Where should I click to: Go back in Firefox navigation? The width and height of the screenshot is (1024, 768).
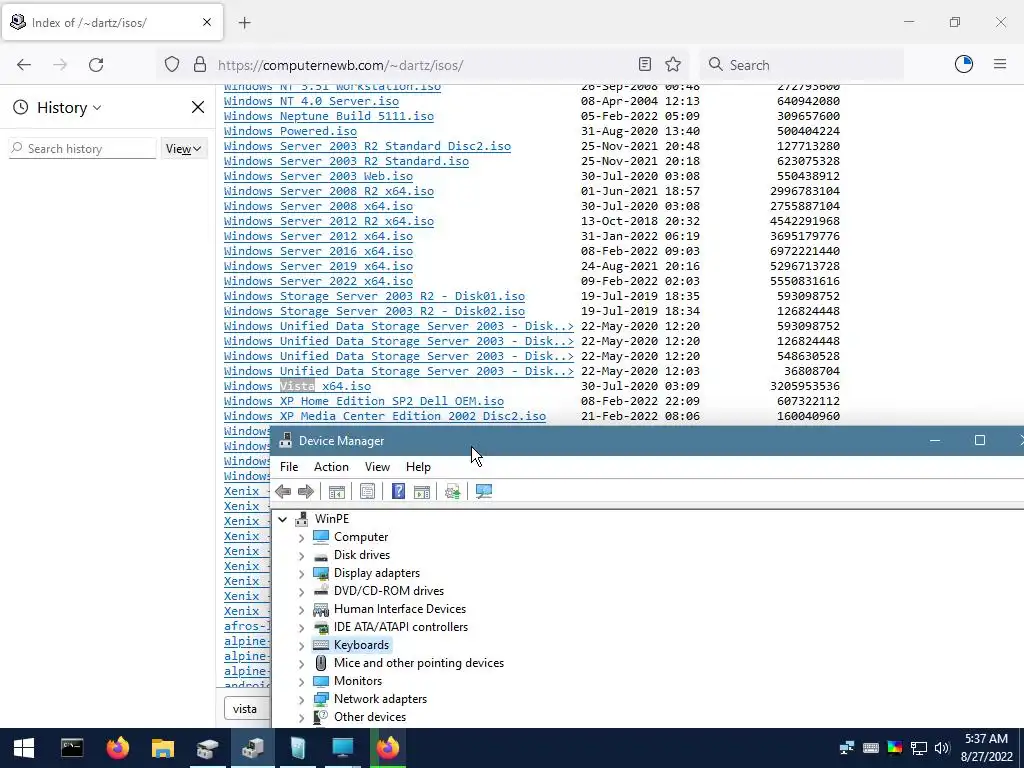point(24,65)
